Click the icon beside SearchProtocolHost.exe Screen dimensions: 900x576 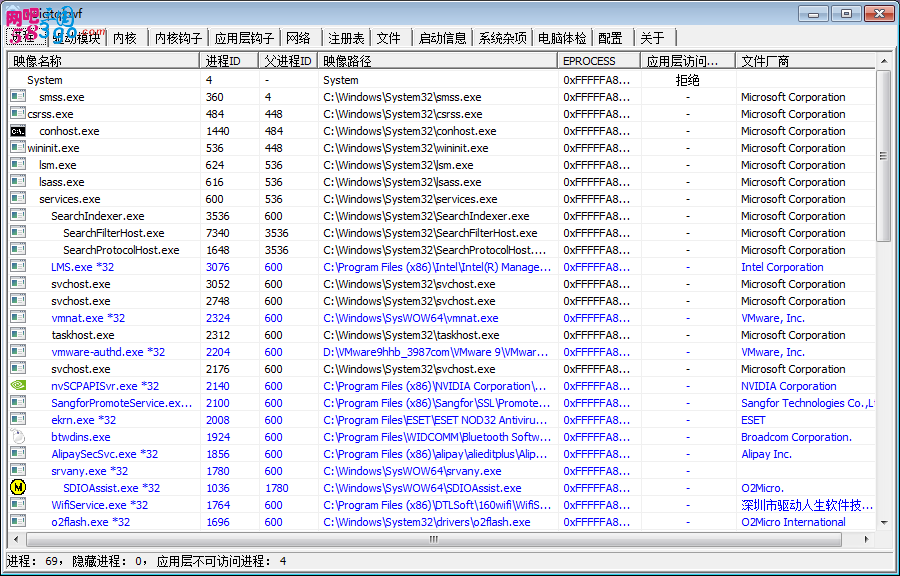(x=18, y=250)
